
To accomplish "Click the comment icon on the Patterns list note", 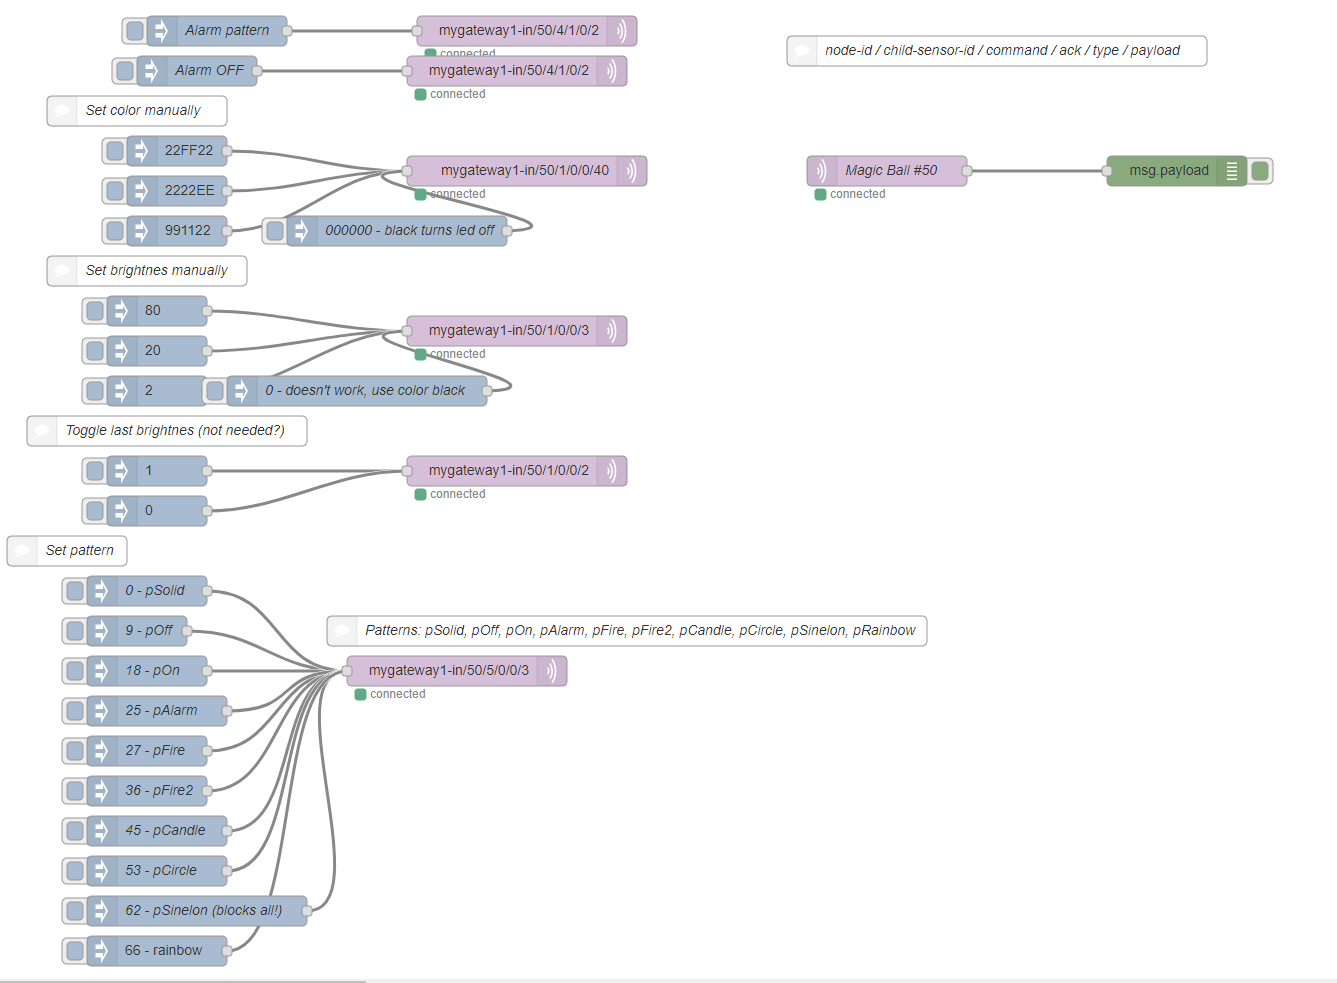I will (x=342, y=631).
